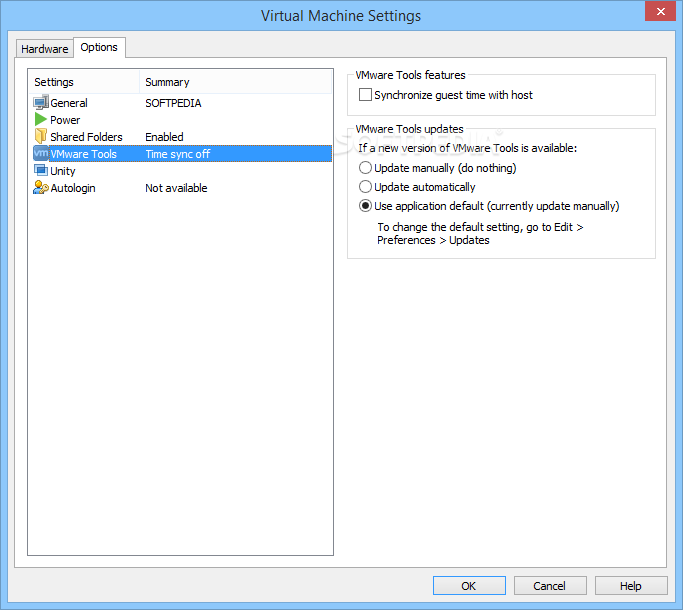This screenshot has width=683, height=610.
Task: Click the Shared Folders folder icon
Action: click(41, 136)
